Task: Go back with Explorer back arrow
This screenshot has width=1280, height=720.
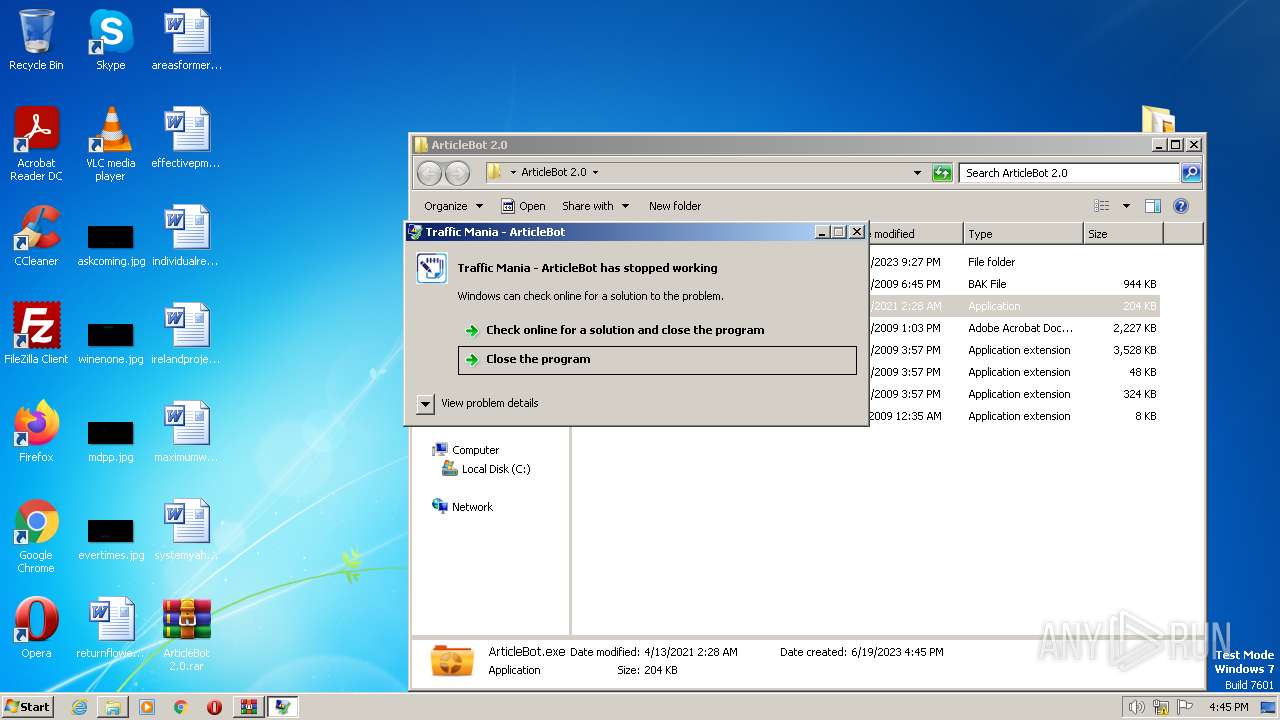Action: click(429, 173)
